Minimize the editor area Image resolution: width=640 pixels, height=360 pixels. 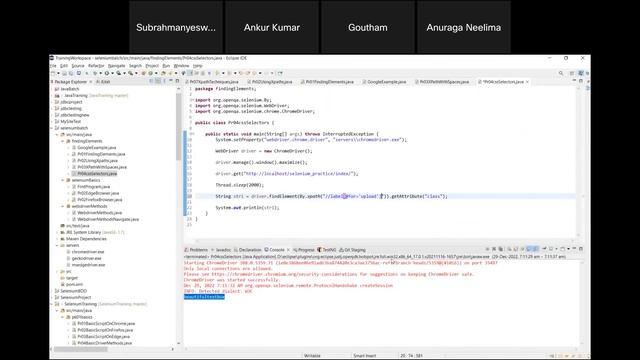[574, 81]
